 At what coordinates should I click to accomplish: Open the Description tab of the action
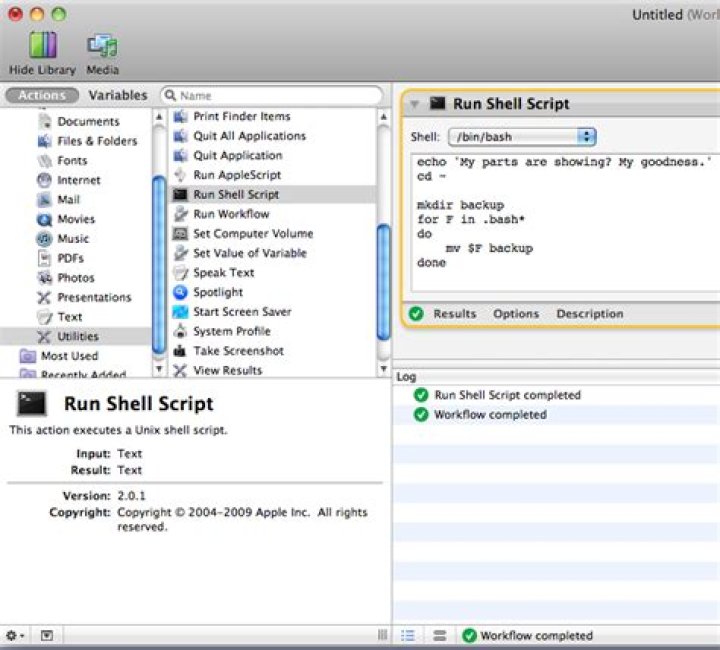coord(590,314)
